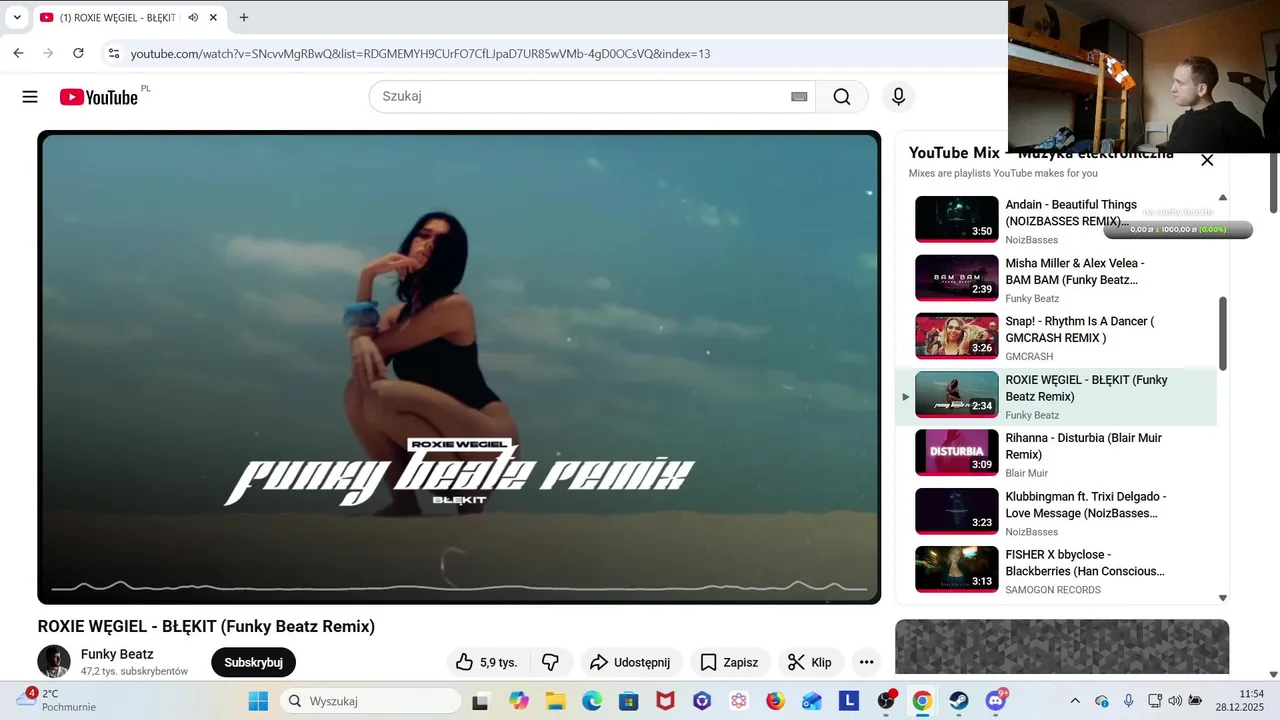Start voice search with microphone icon
This screenshot has height=720, width=1280.
pyautogui.click(x=898, y=97)
